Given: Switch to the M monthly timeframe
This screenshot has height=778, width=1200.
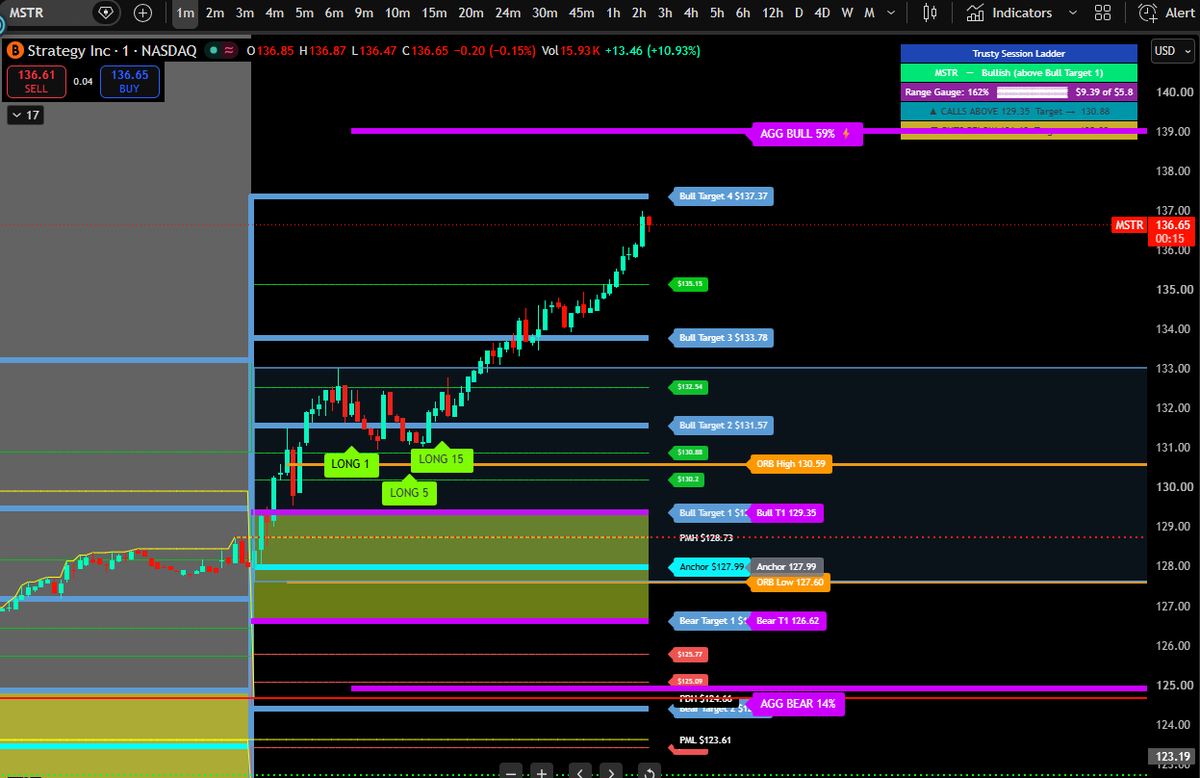Looking at the screenshot, I should click(x=869, y=13).
